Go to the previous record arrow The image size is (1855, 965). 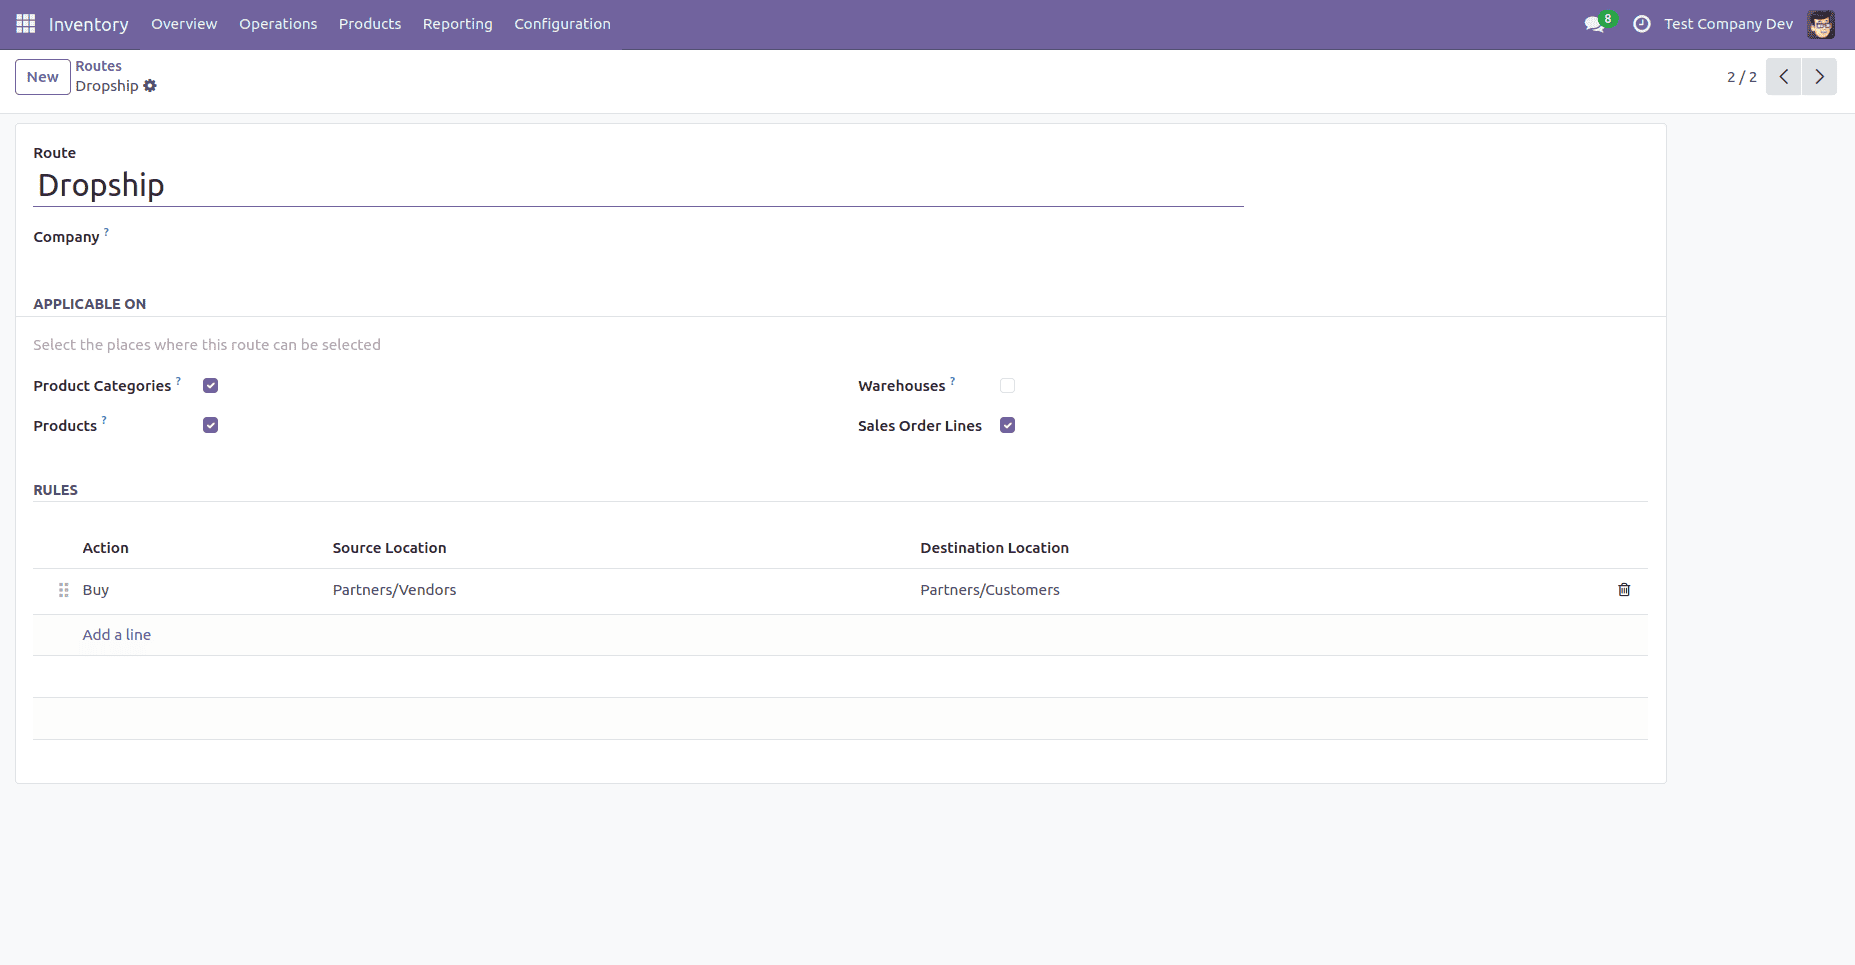click(x=1784, y=76)
